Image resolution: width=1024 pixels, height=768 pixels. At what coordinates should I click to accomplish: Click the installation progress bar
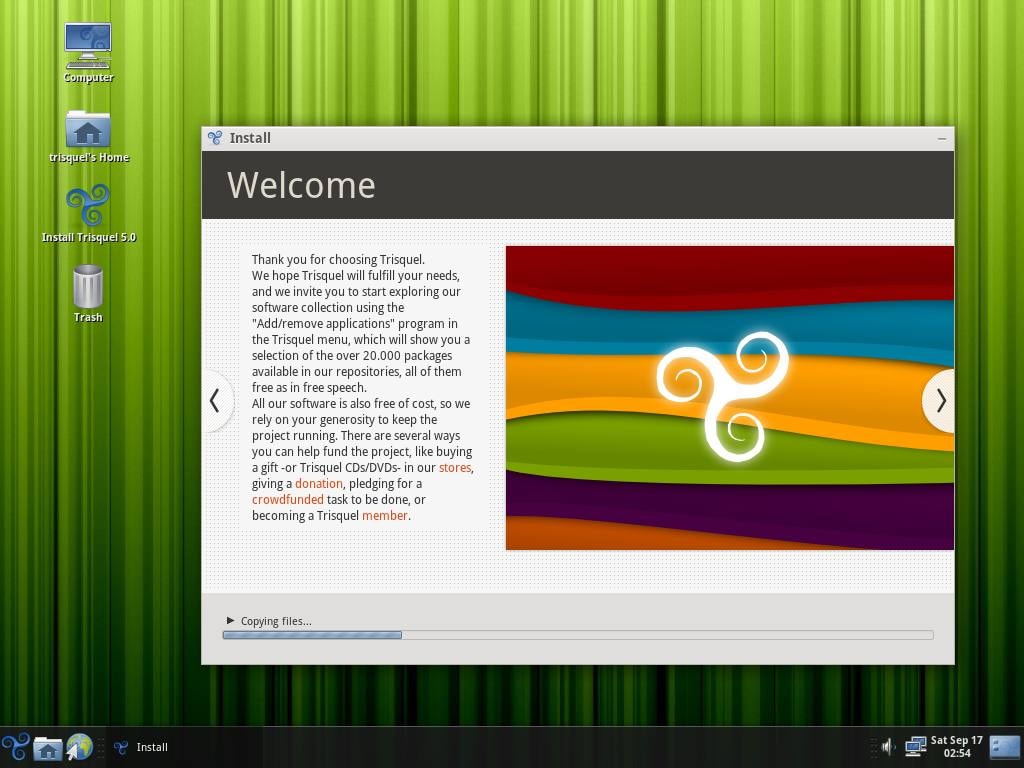pyautogui.click(x=578, y=635)
